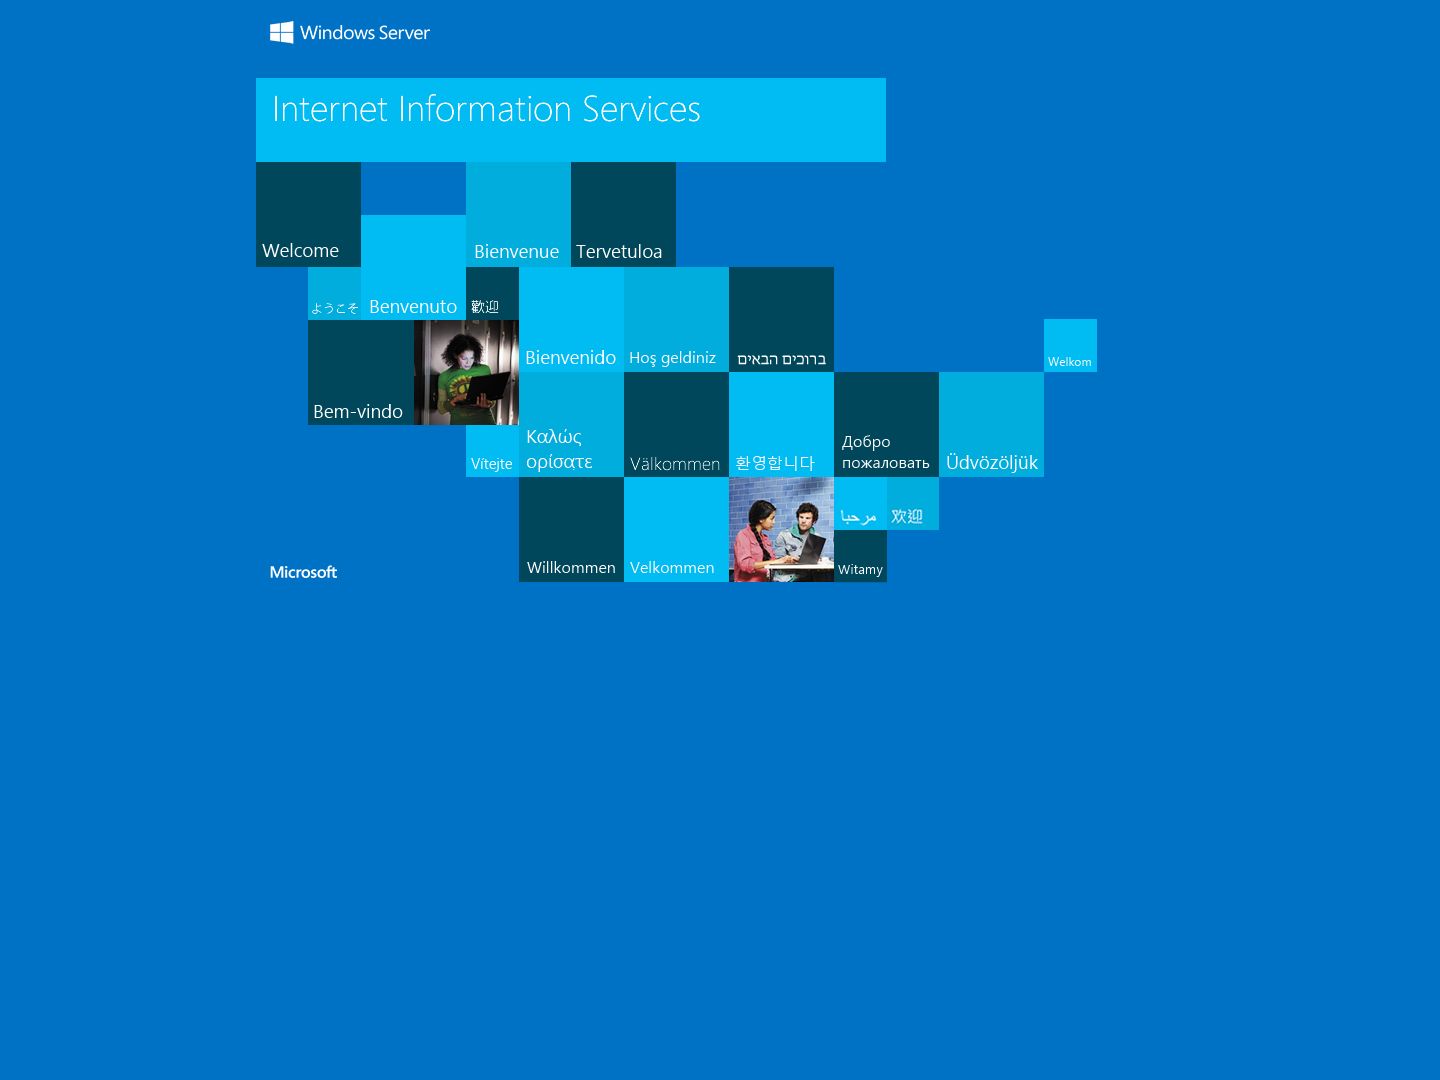This screenshot has height=1080, width=1440.
Task: Click the Witamy tile
Action: 860,556
